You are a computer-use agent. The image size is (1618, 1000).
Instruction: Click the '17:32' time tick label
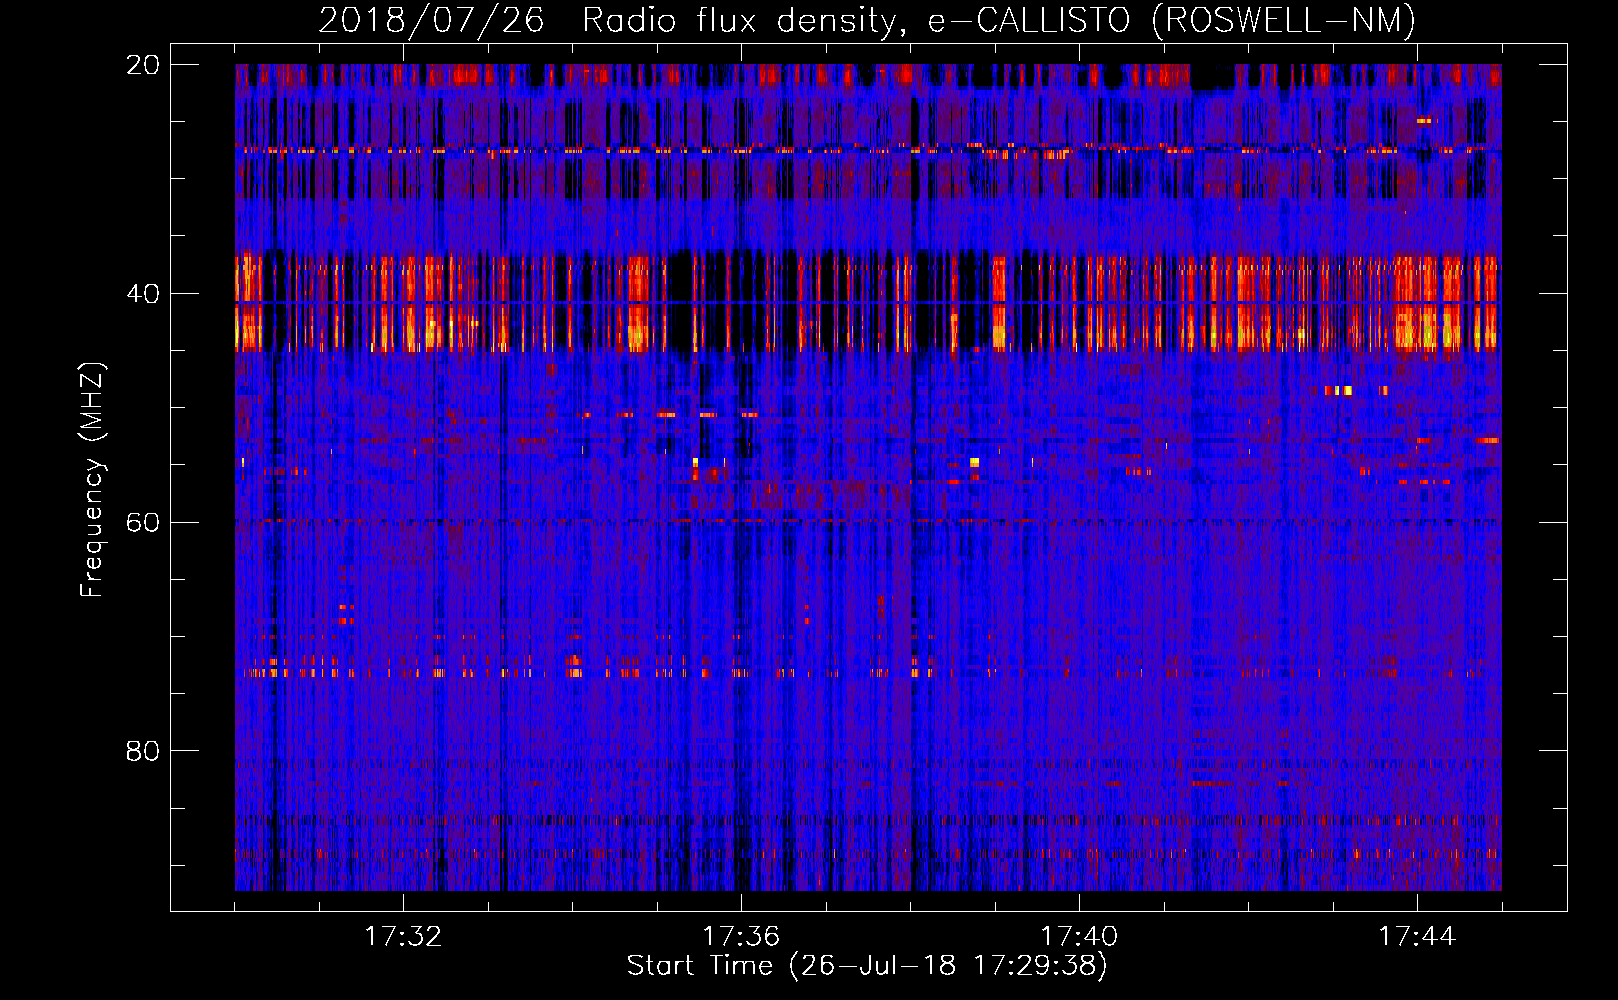tap(403, 937)
